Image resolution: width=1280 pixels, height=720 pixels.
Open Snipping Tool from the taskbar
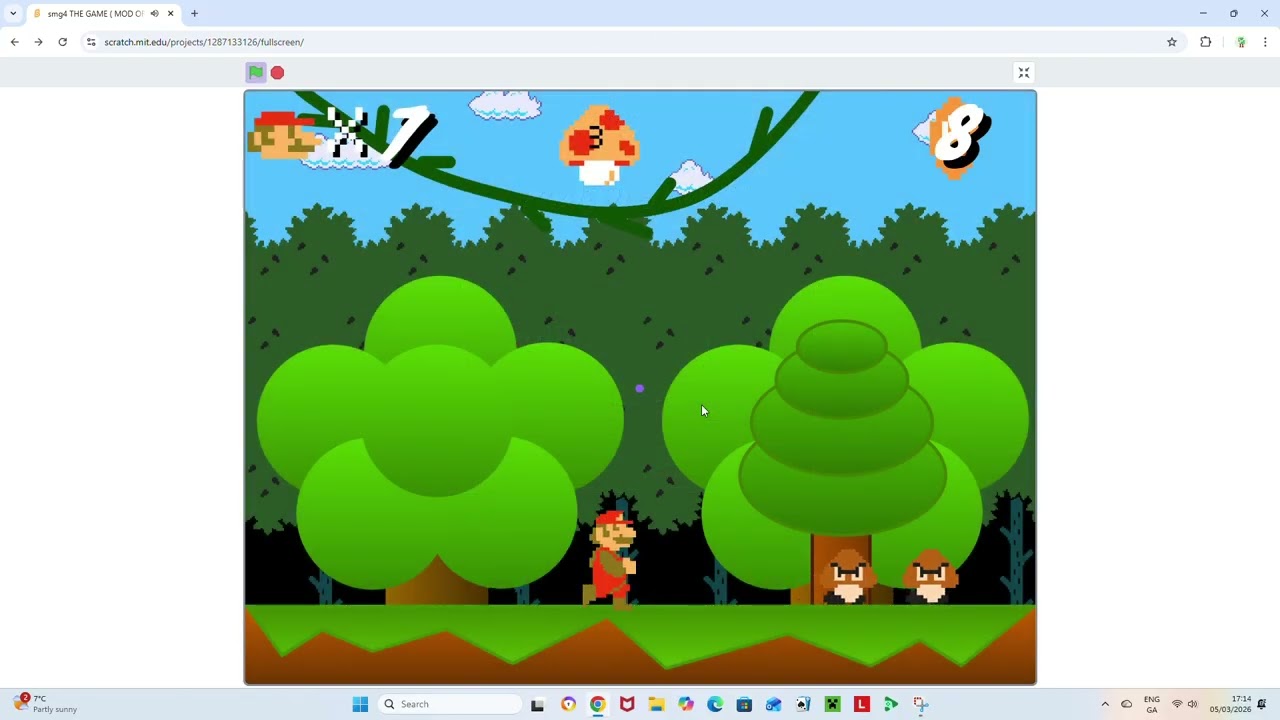point(920,704)
